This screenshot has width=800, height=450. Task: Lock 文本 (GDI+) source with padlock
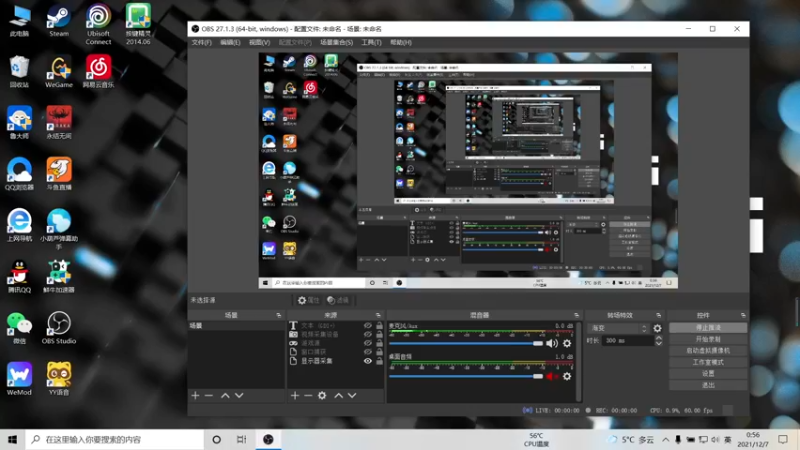coord(379,326)
